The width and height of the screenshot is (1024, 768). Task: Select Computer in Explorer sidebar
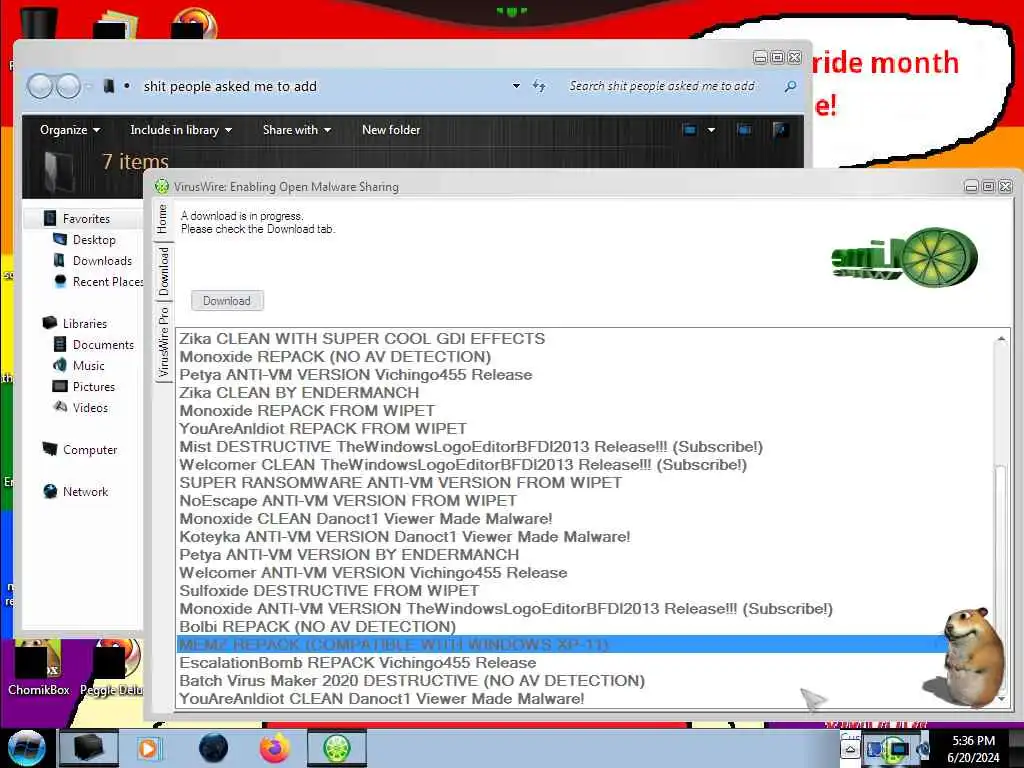tap(89, 449)
